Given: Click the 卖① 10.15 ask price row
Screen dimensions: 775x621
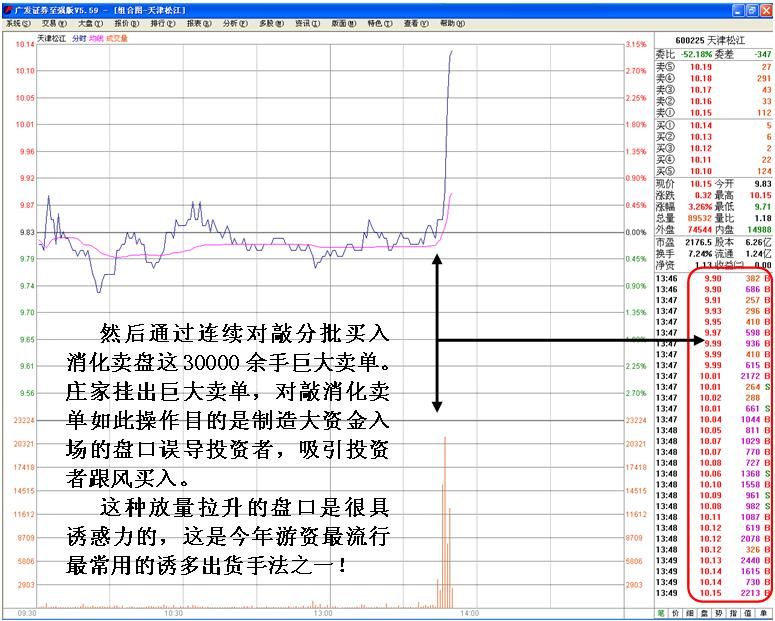Looking at the screenshot, I should pyautogui.click(x=714, y=113).
